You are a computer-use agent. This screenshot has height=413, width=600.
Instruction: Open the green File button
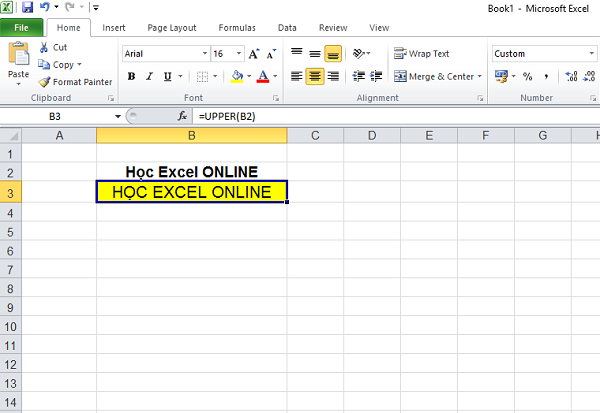[x=22, y=28]
